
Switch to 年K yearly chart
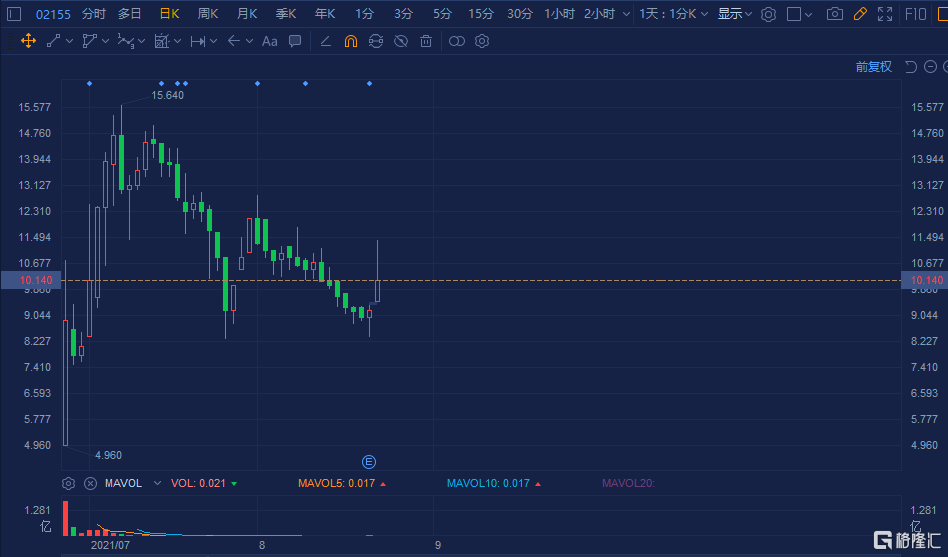[x=325, y=14]
